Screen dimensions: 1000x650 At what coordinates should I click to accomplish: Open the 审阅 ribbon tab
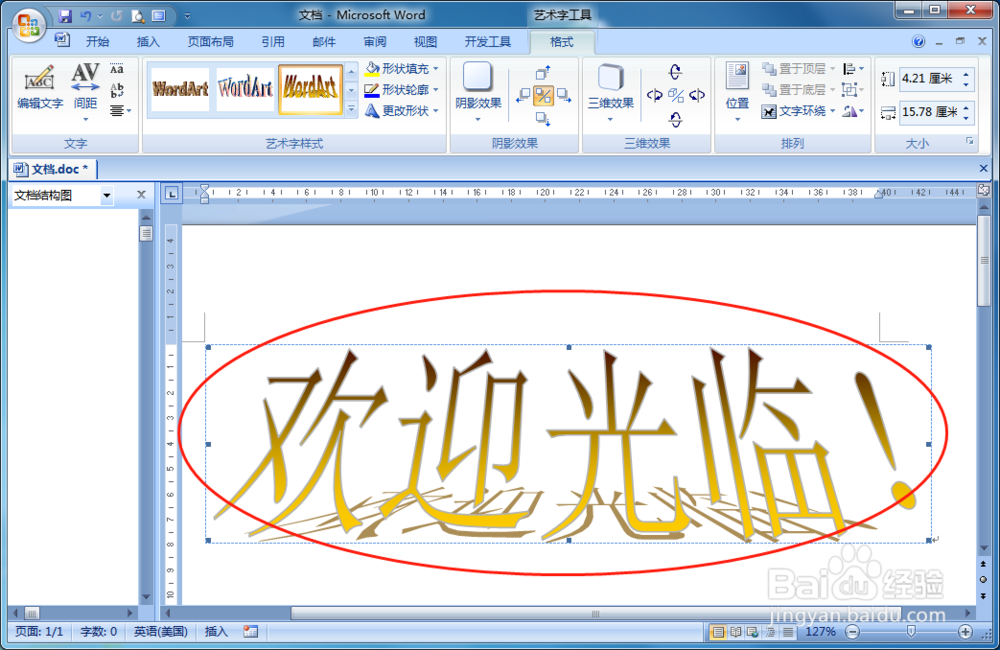(x=374, y=41)
